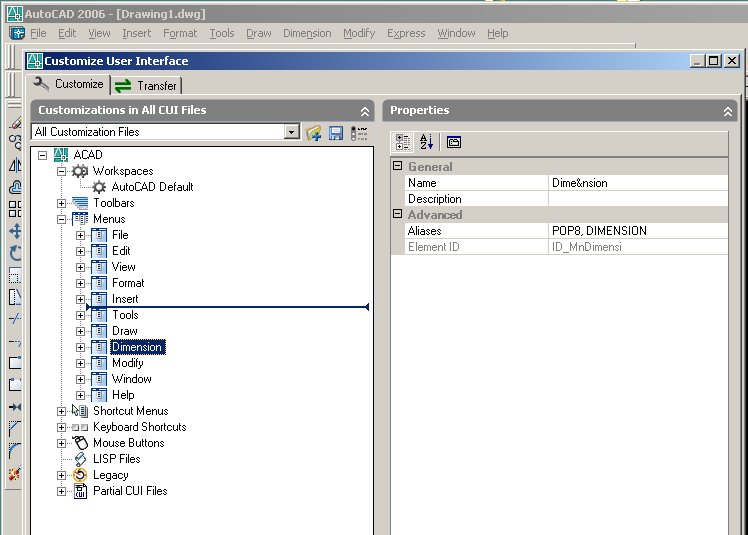Select the Fillet tool

15,451
